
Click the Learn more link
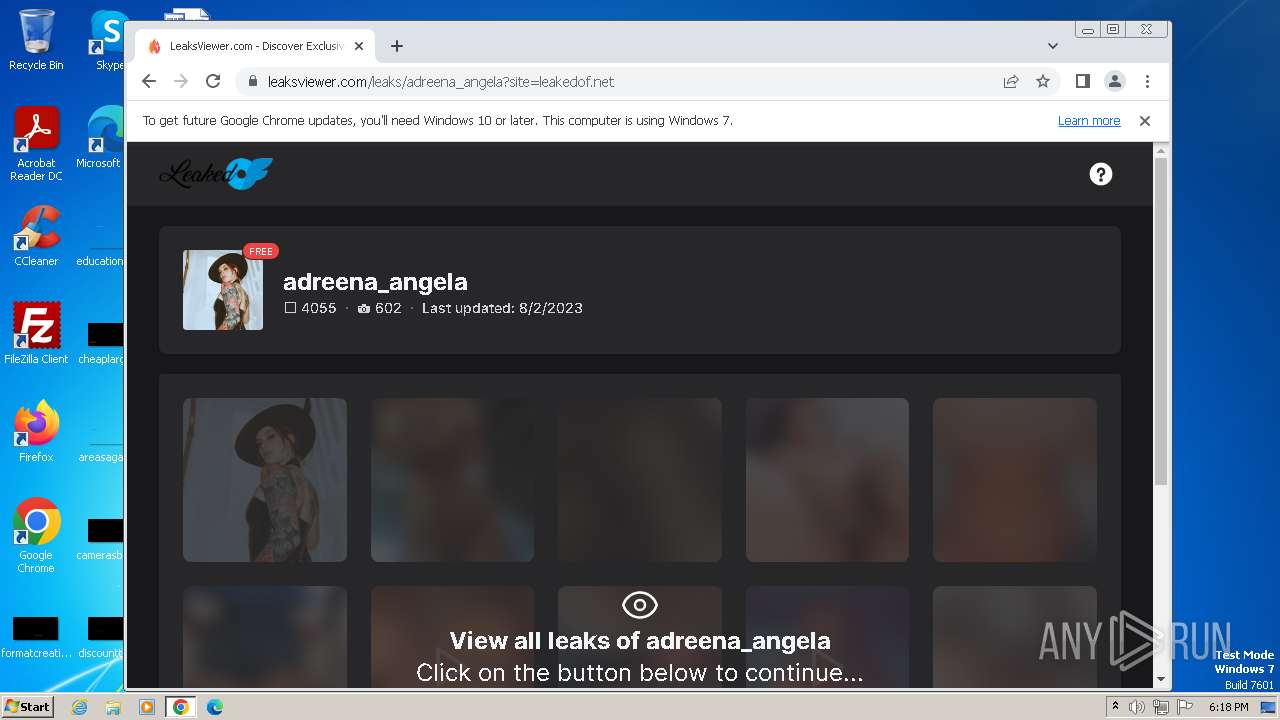pyautogui.click(x=1089, y=121)
